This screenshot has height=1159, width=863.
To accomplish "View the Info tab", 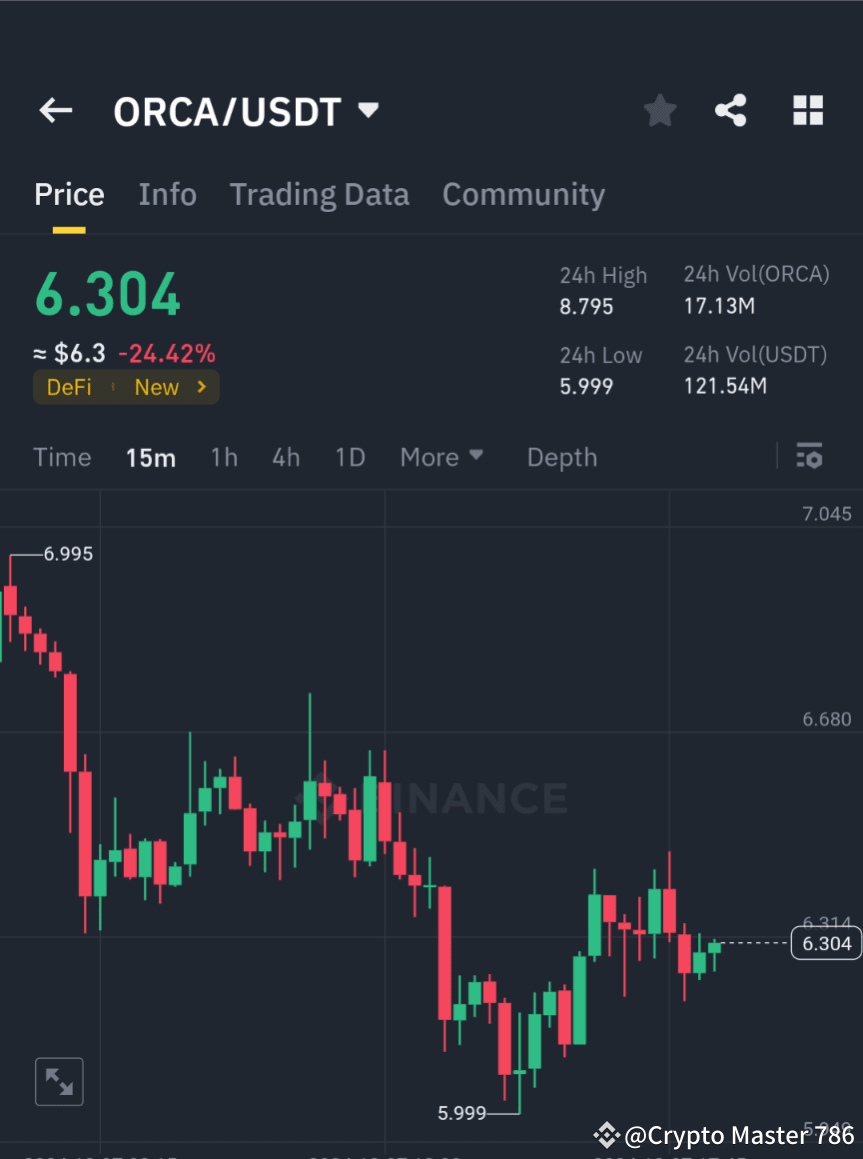I will pos(167,194).
